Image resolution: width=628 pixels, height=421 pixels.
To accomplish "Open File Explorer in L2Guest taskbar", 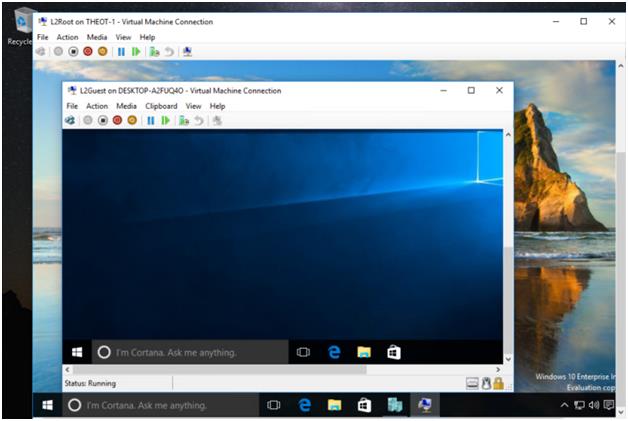I will 364,352.
